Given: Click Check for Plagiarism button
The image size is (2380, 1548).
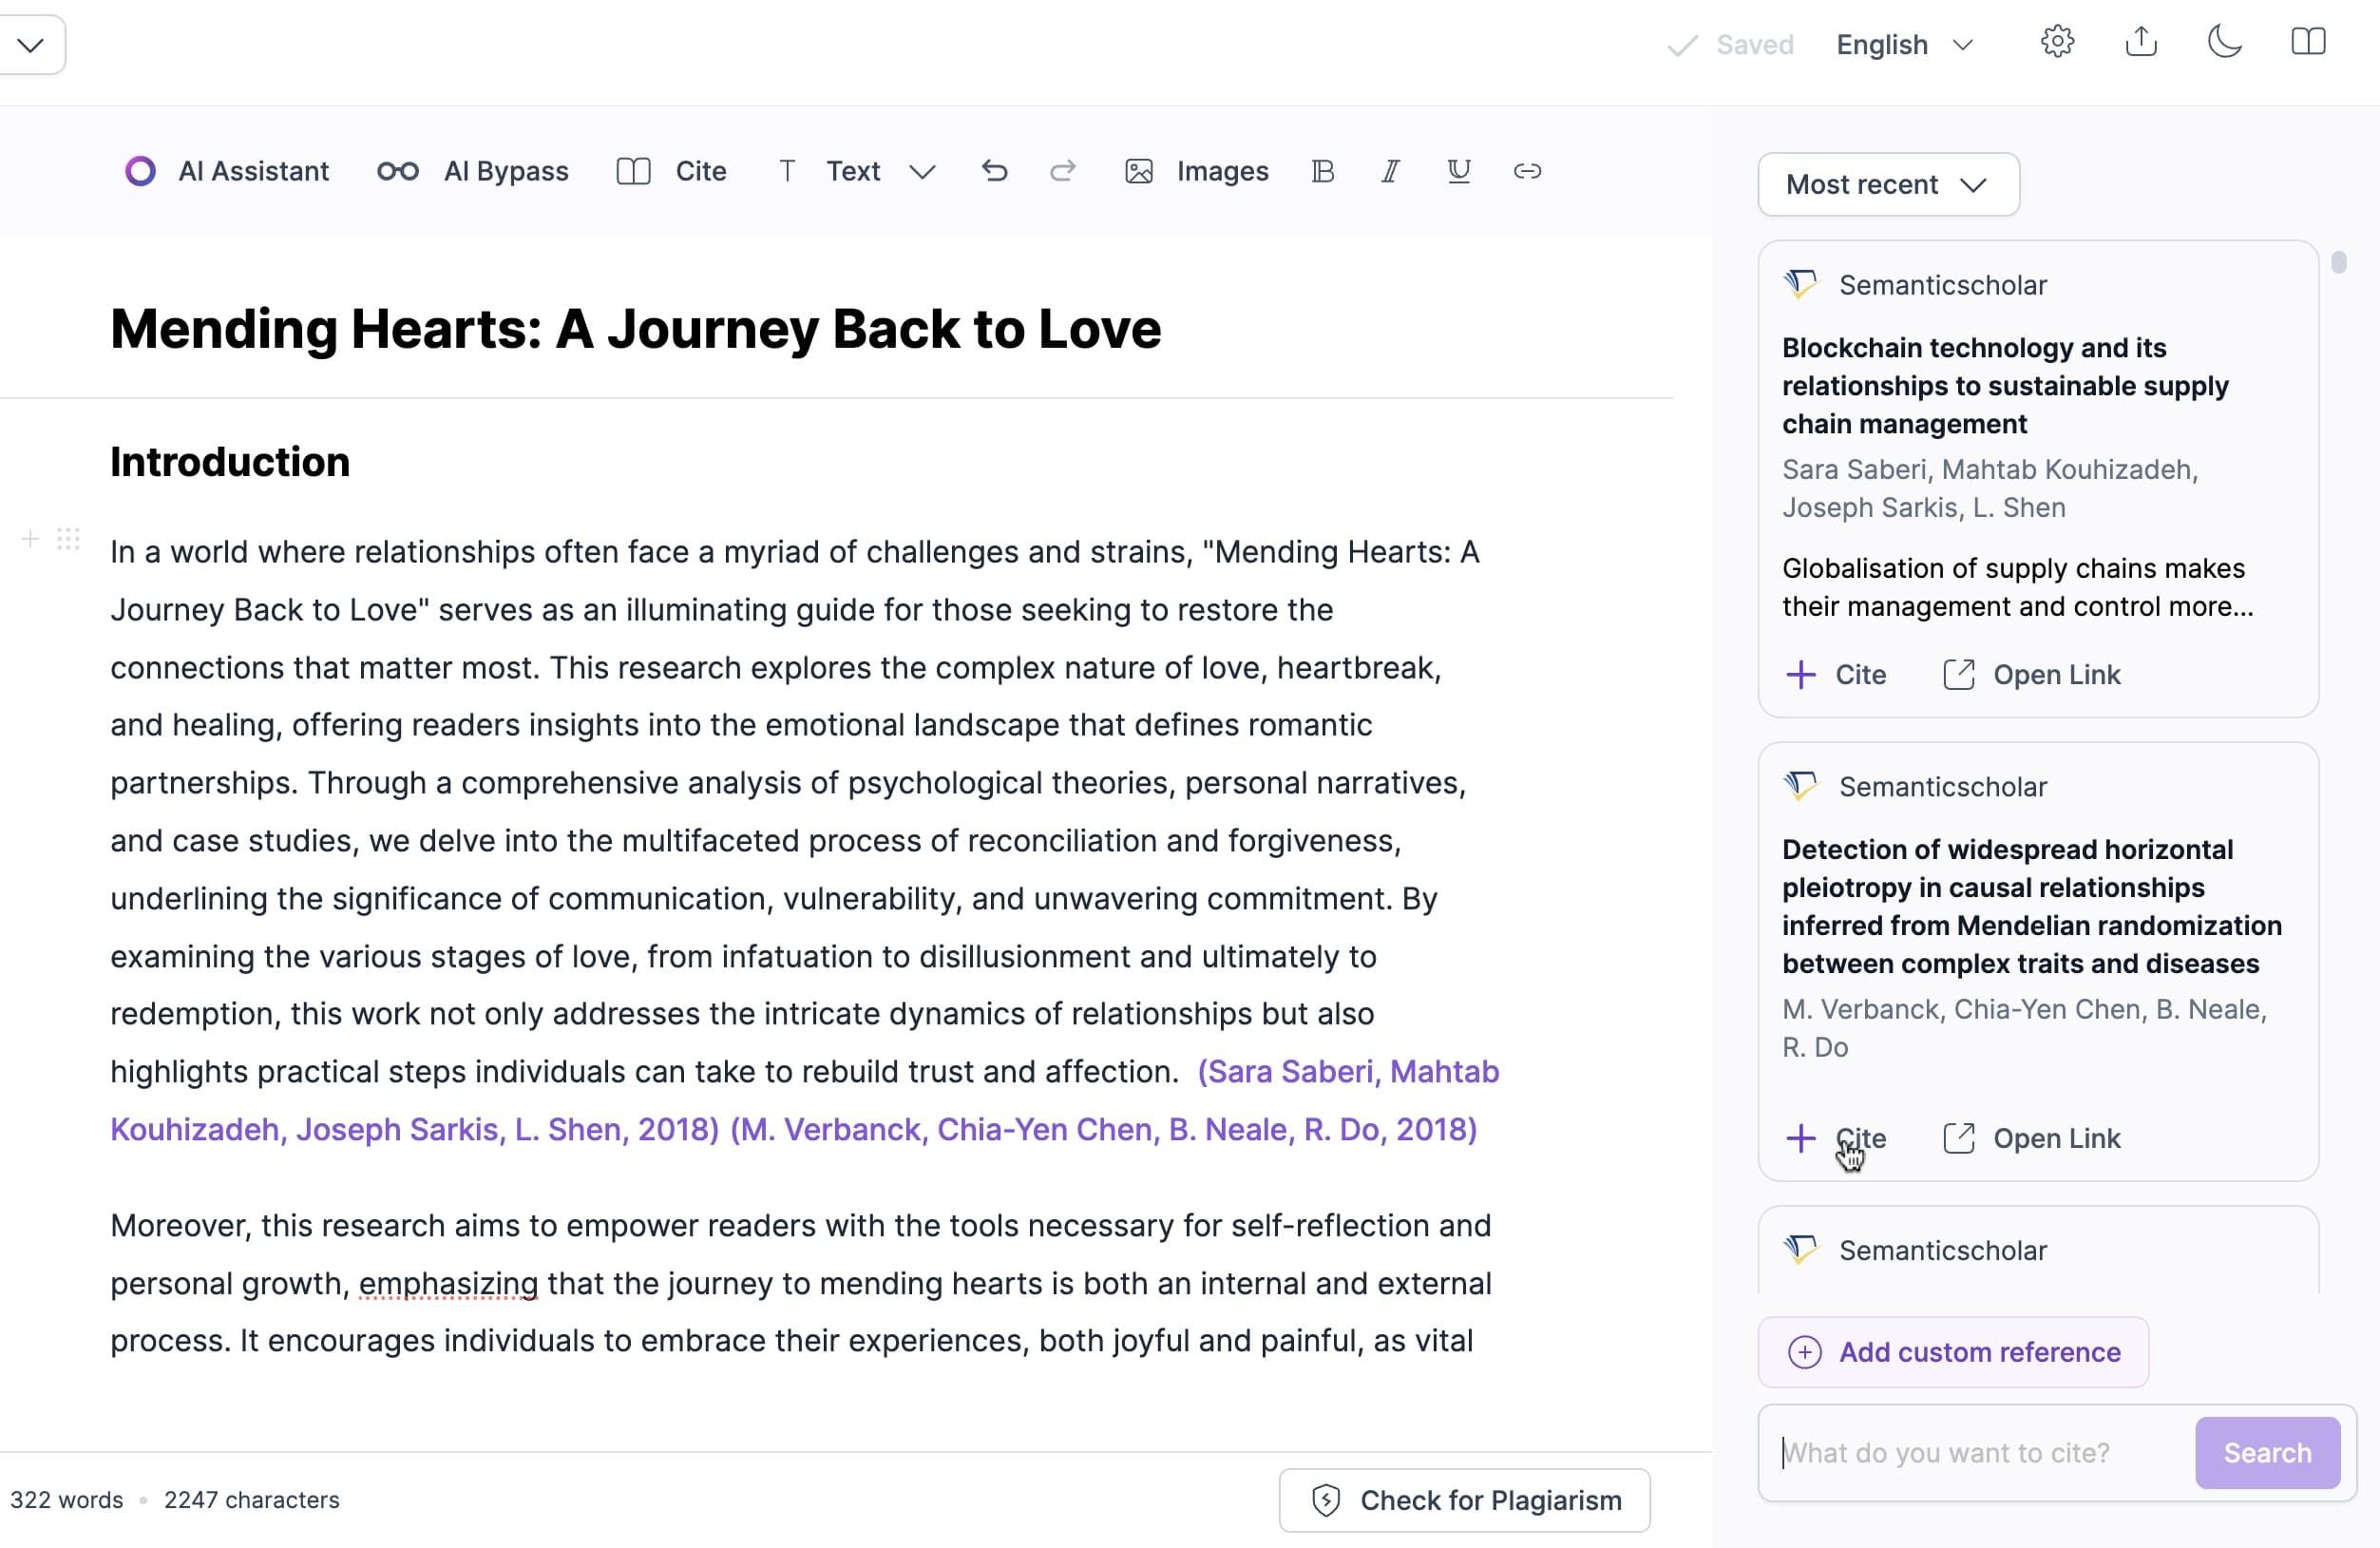Looking at the screenshot, I should pyautogui.click(x=1464, y=1500).
